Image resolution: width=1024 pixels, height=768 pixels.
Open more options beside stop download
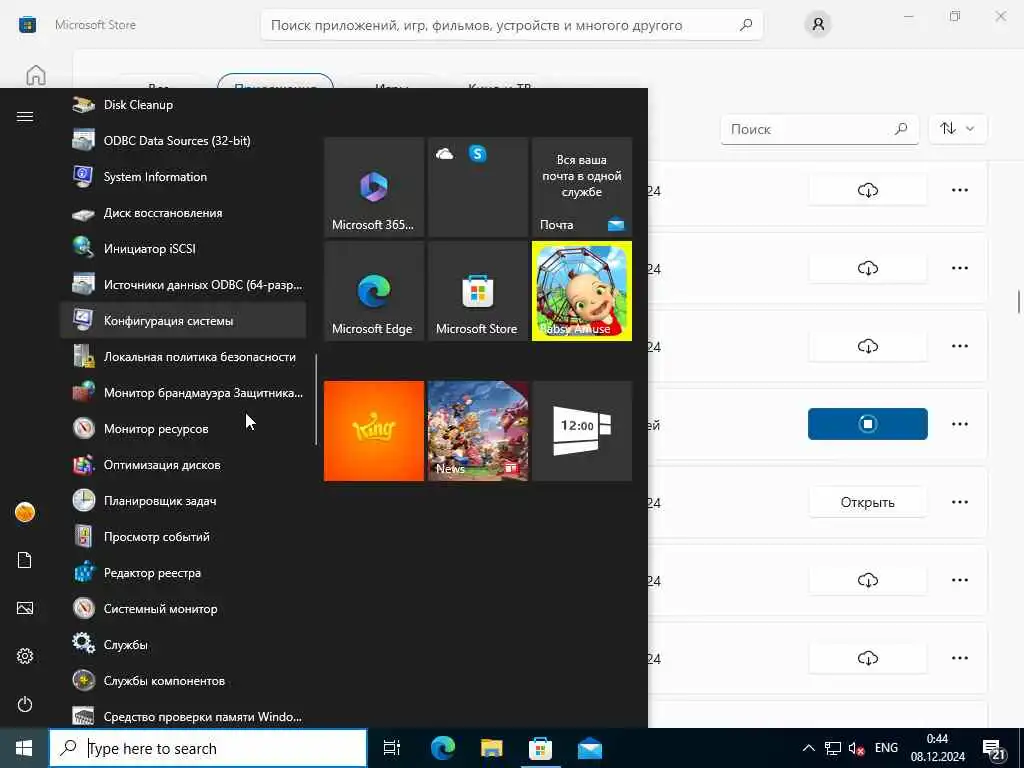coord(959,424)
